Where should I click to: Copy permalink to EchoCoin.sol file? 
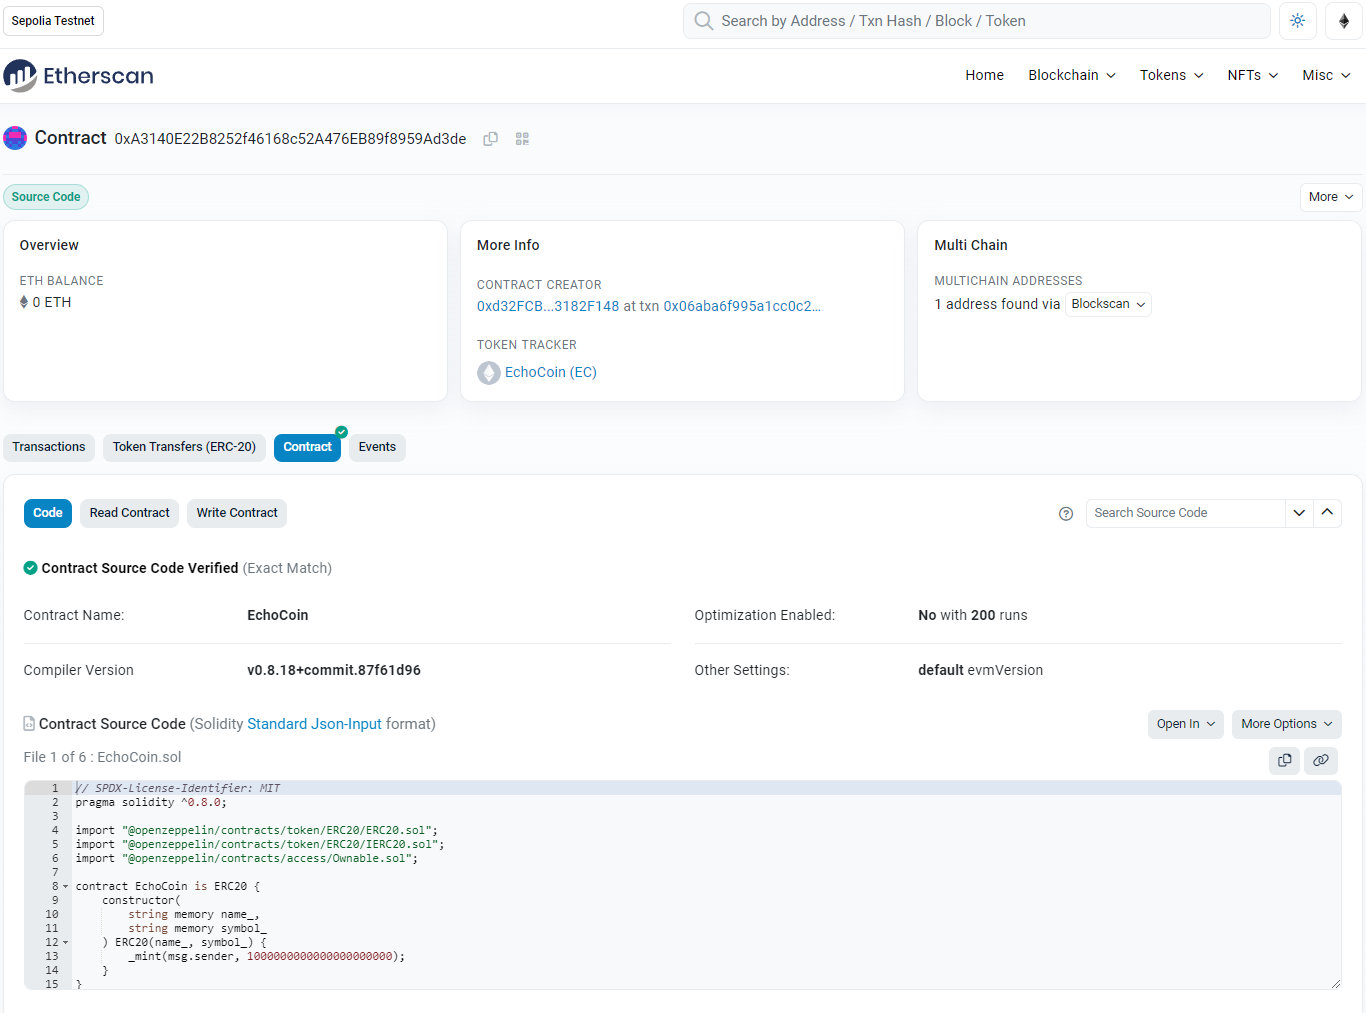pos(1321,761)
